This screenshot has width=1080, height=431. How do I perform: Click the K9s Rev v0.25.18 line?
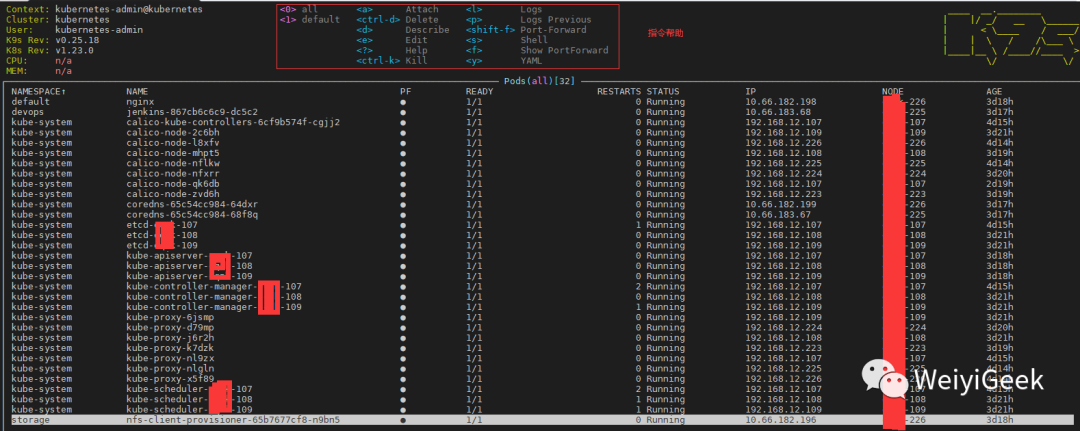tap(50, 40)
